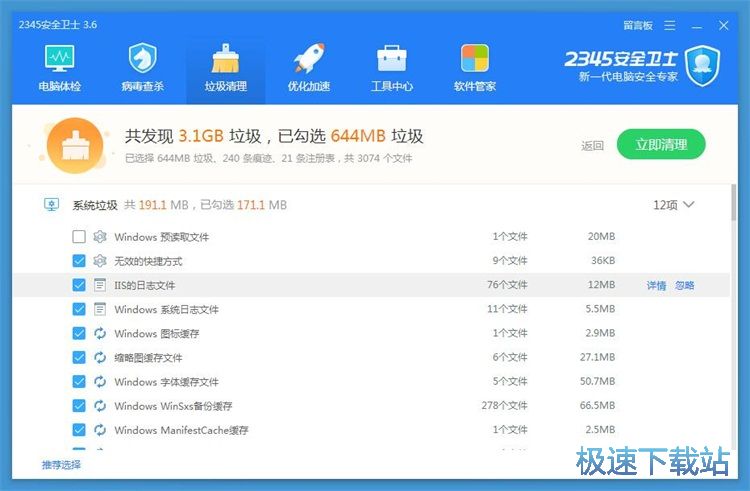
Task: Click the 278个文件 count
Action: pyautogui.click(x=505, y=405)
